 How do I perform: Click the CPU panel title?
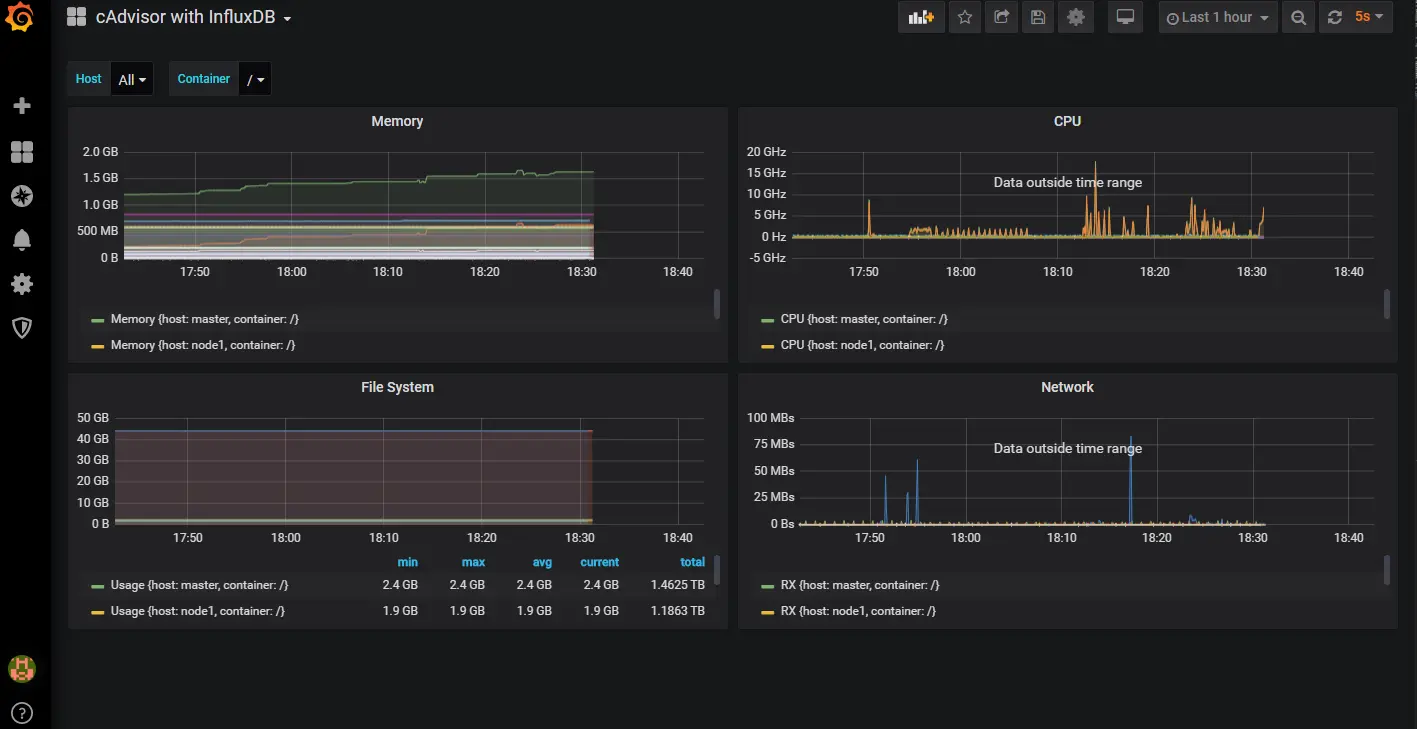pyautogui.click(x=1067, y=121)
